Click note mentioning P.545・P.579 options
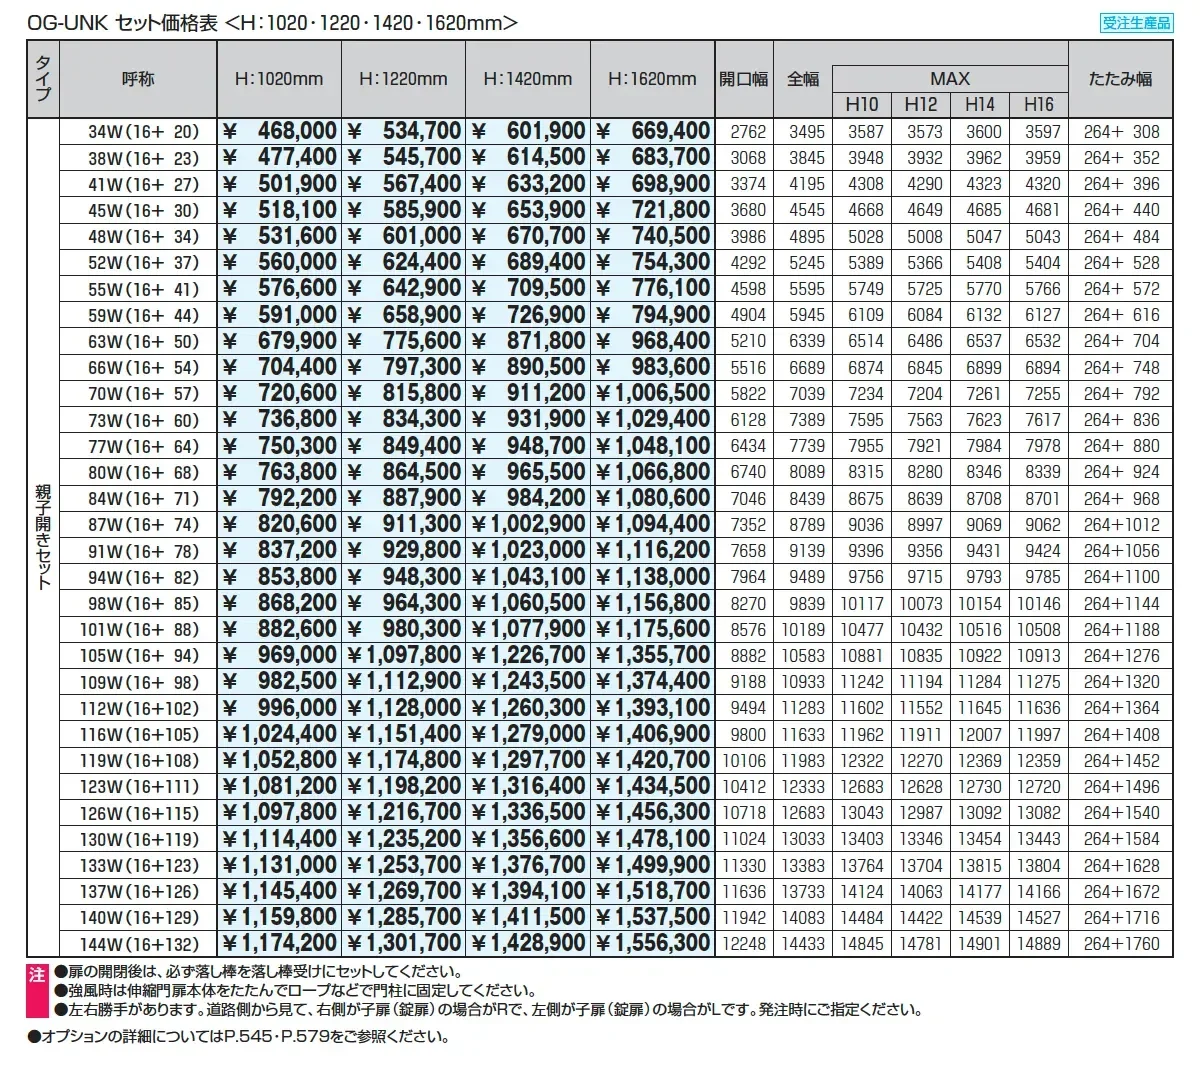Screen dimensions: 1200x1082 coord(239,1037)
